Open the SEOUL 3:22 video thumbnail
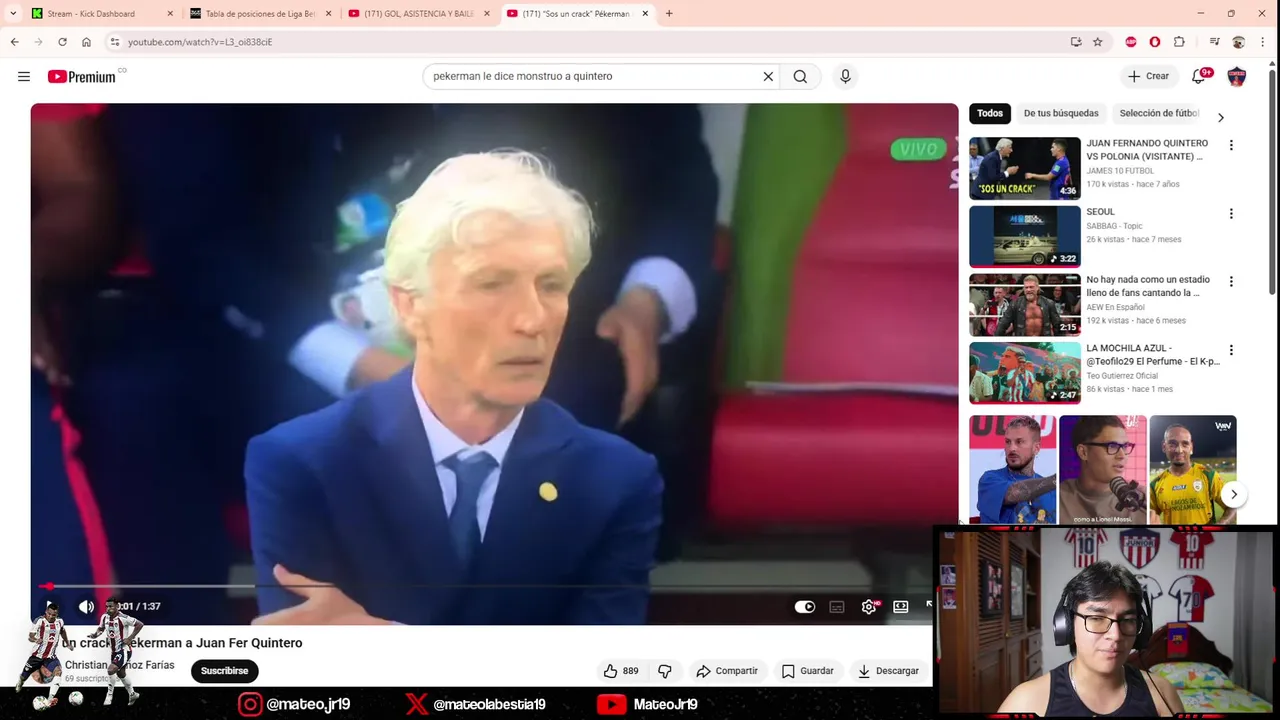This screenshot has width=1280, height=720. tap(1025, 236)
